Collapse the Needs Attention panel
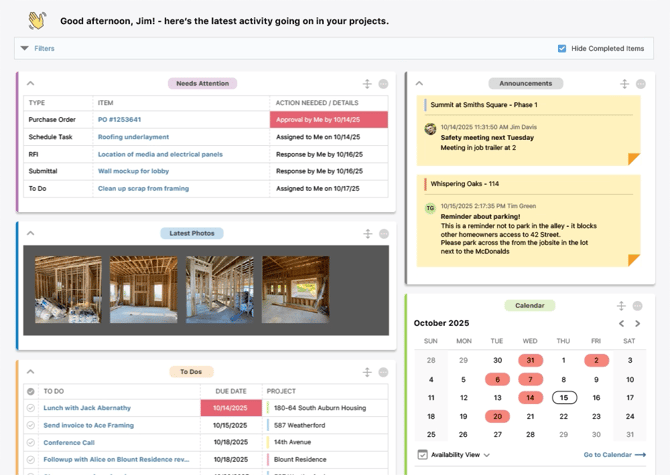 tap(30, 83)
